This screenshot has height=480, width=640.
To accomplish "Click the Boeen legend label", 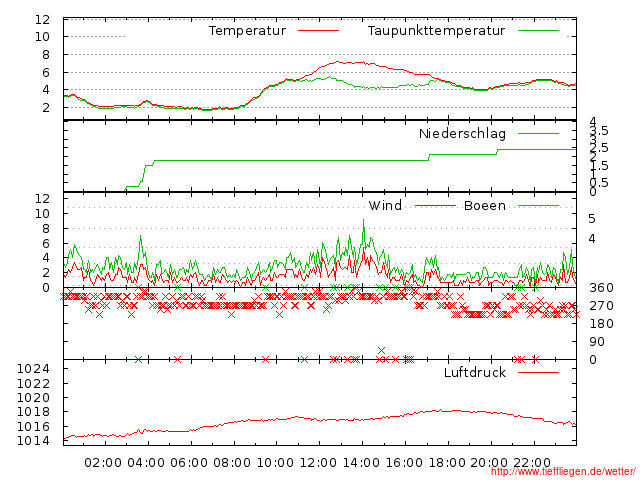I will 485,205.
